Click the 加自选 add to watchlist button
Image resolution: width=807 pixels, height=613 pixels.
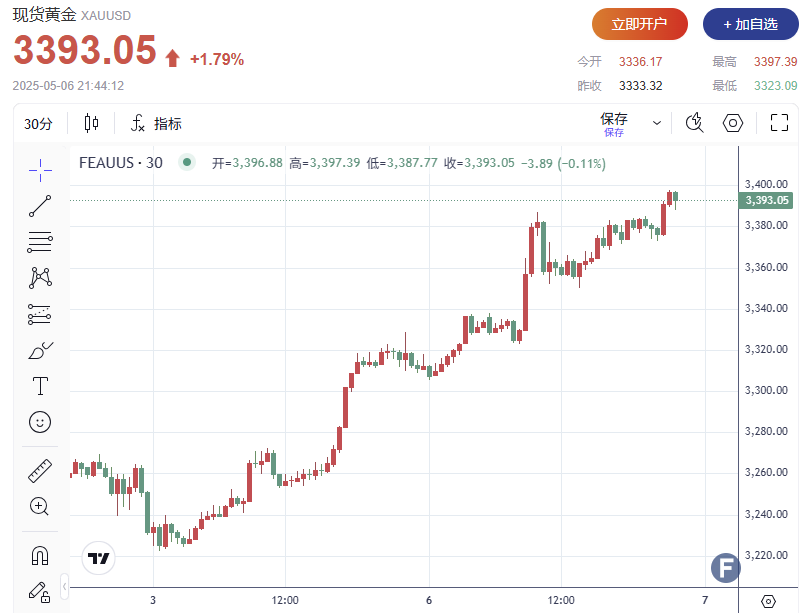pyautogui.click(x=750, y=23)
